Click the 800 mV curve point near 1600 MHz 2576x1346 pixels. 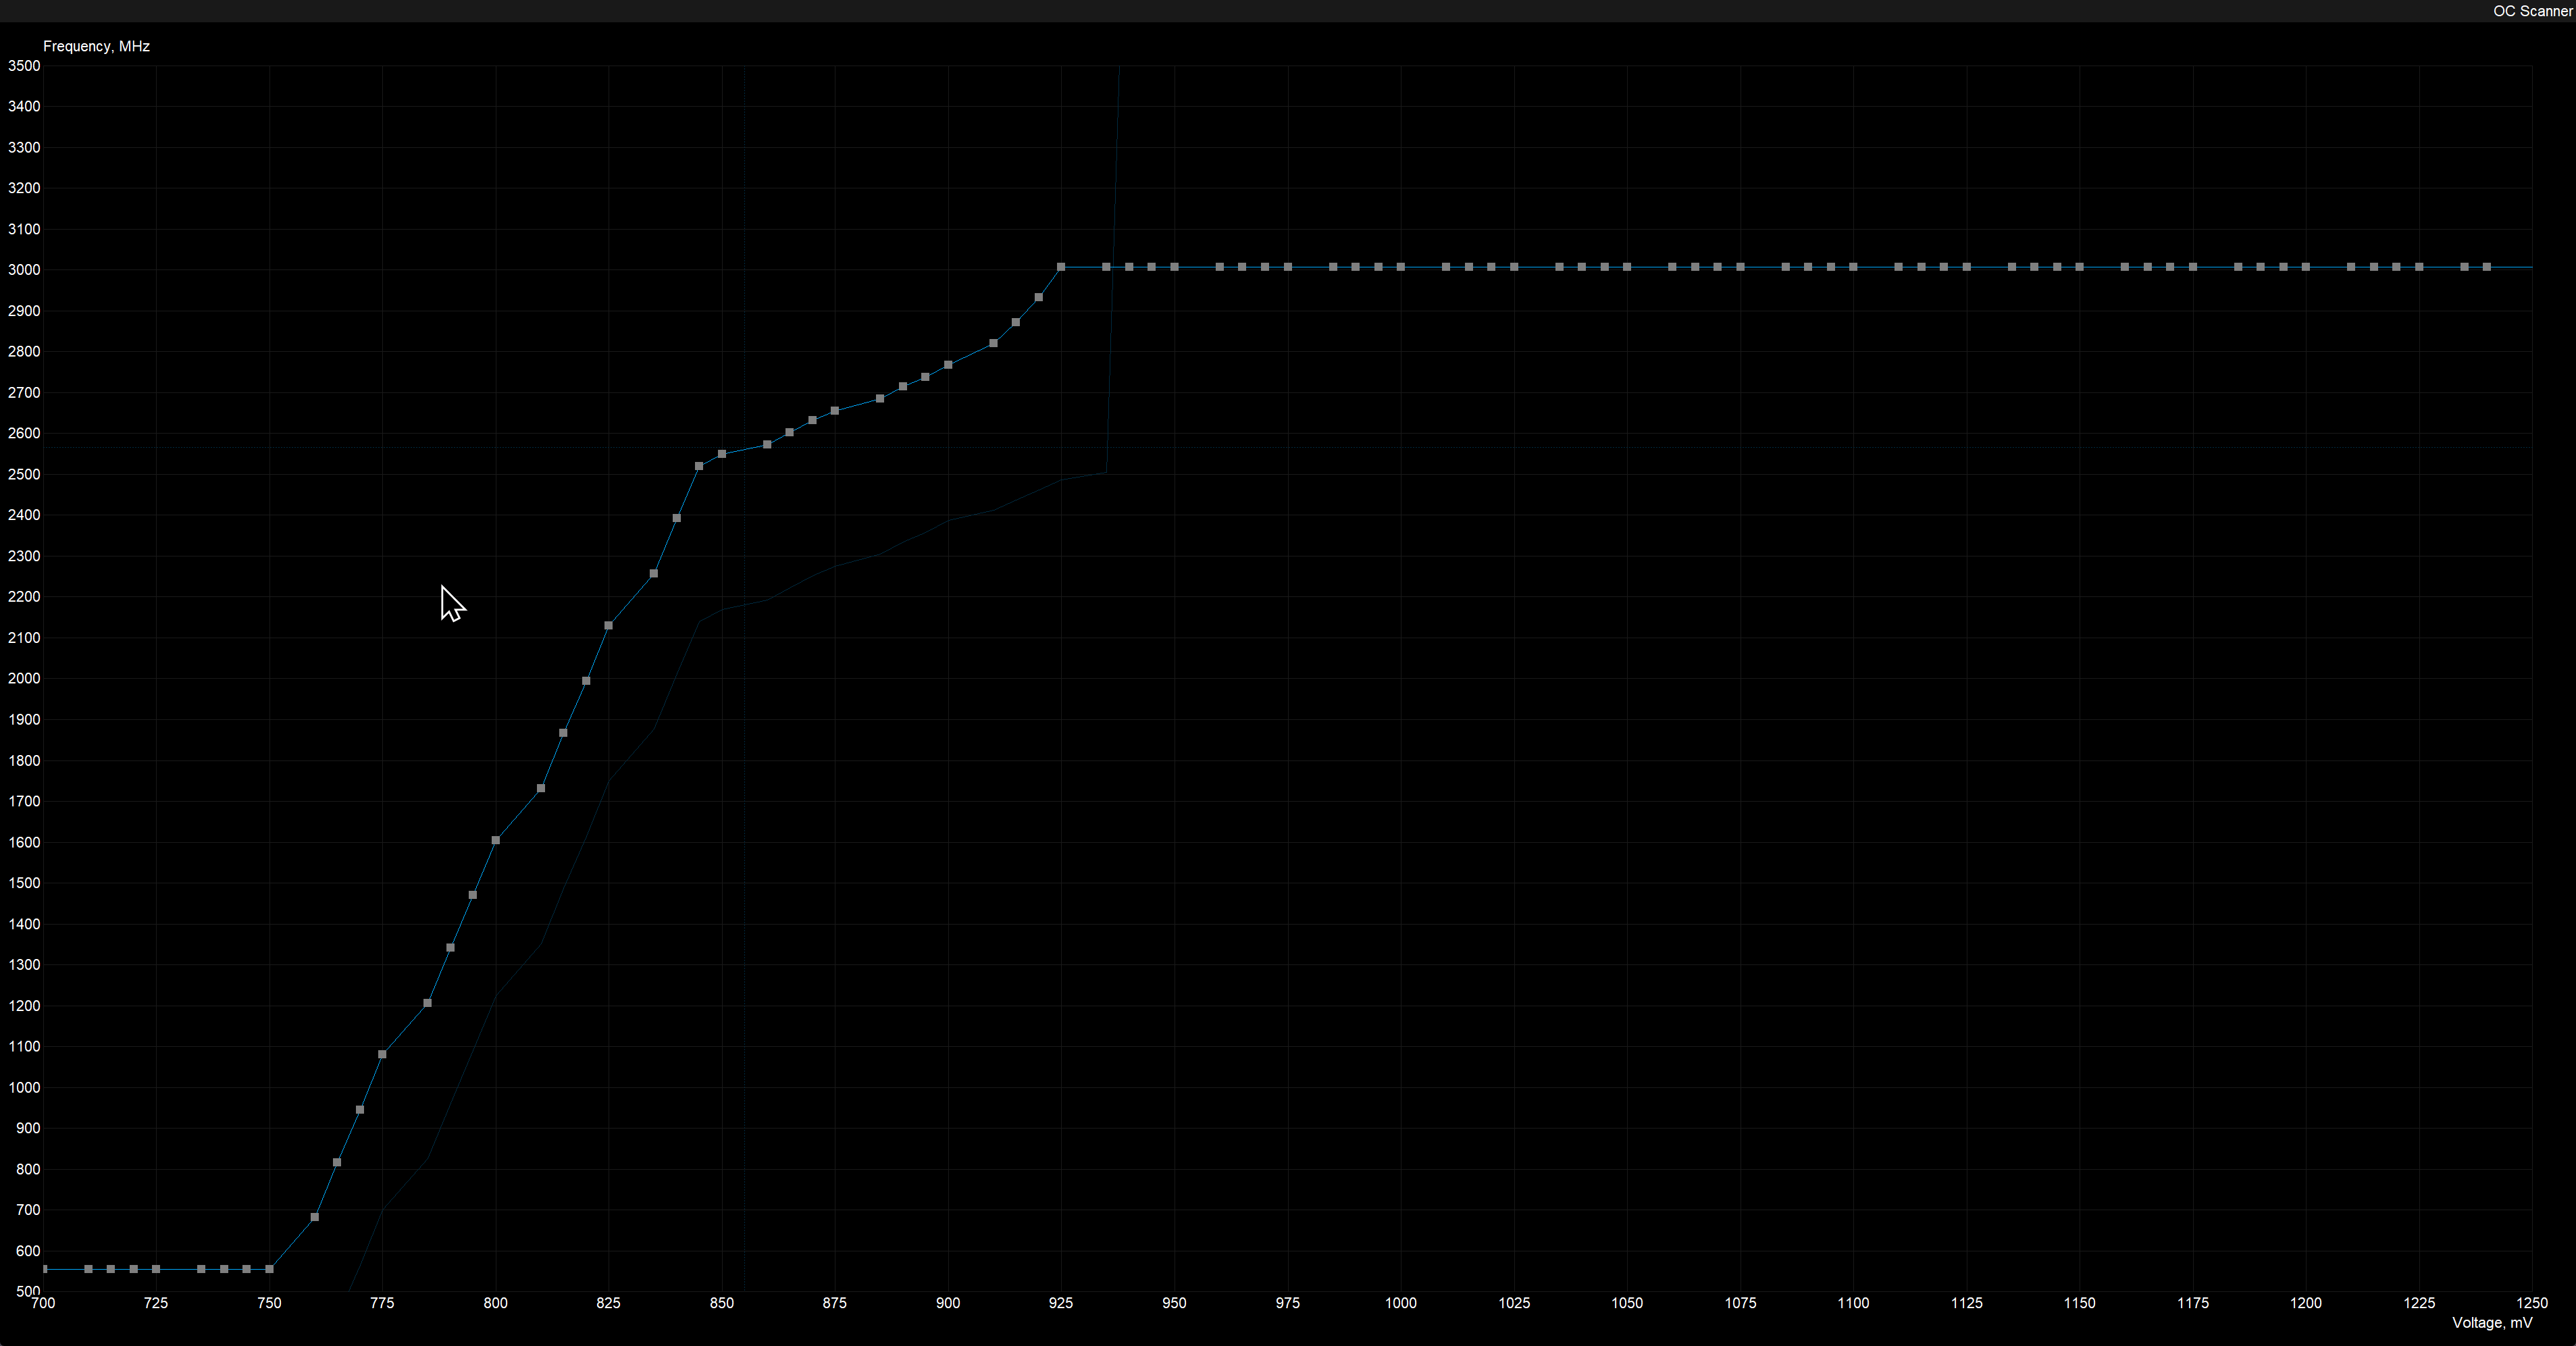click(x=495, y=840)
